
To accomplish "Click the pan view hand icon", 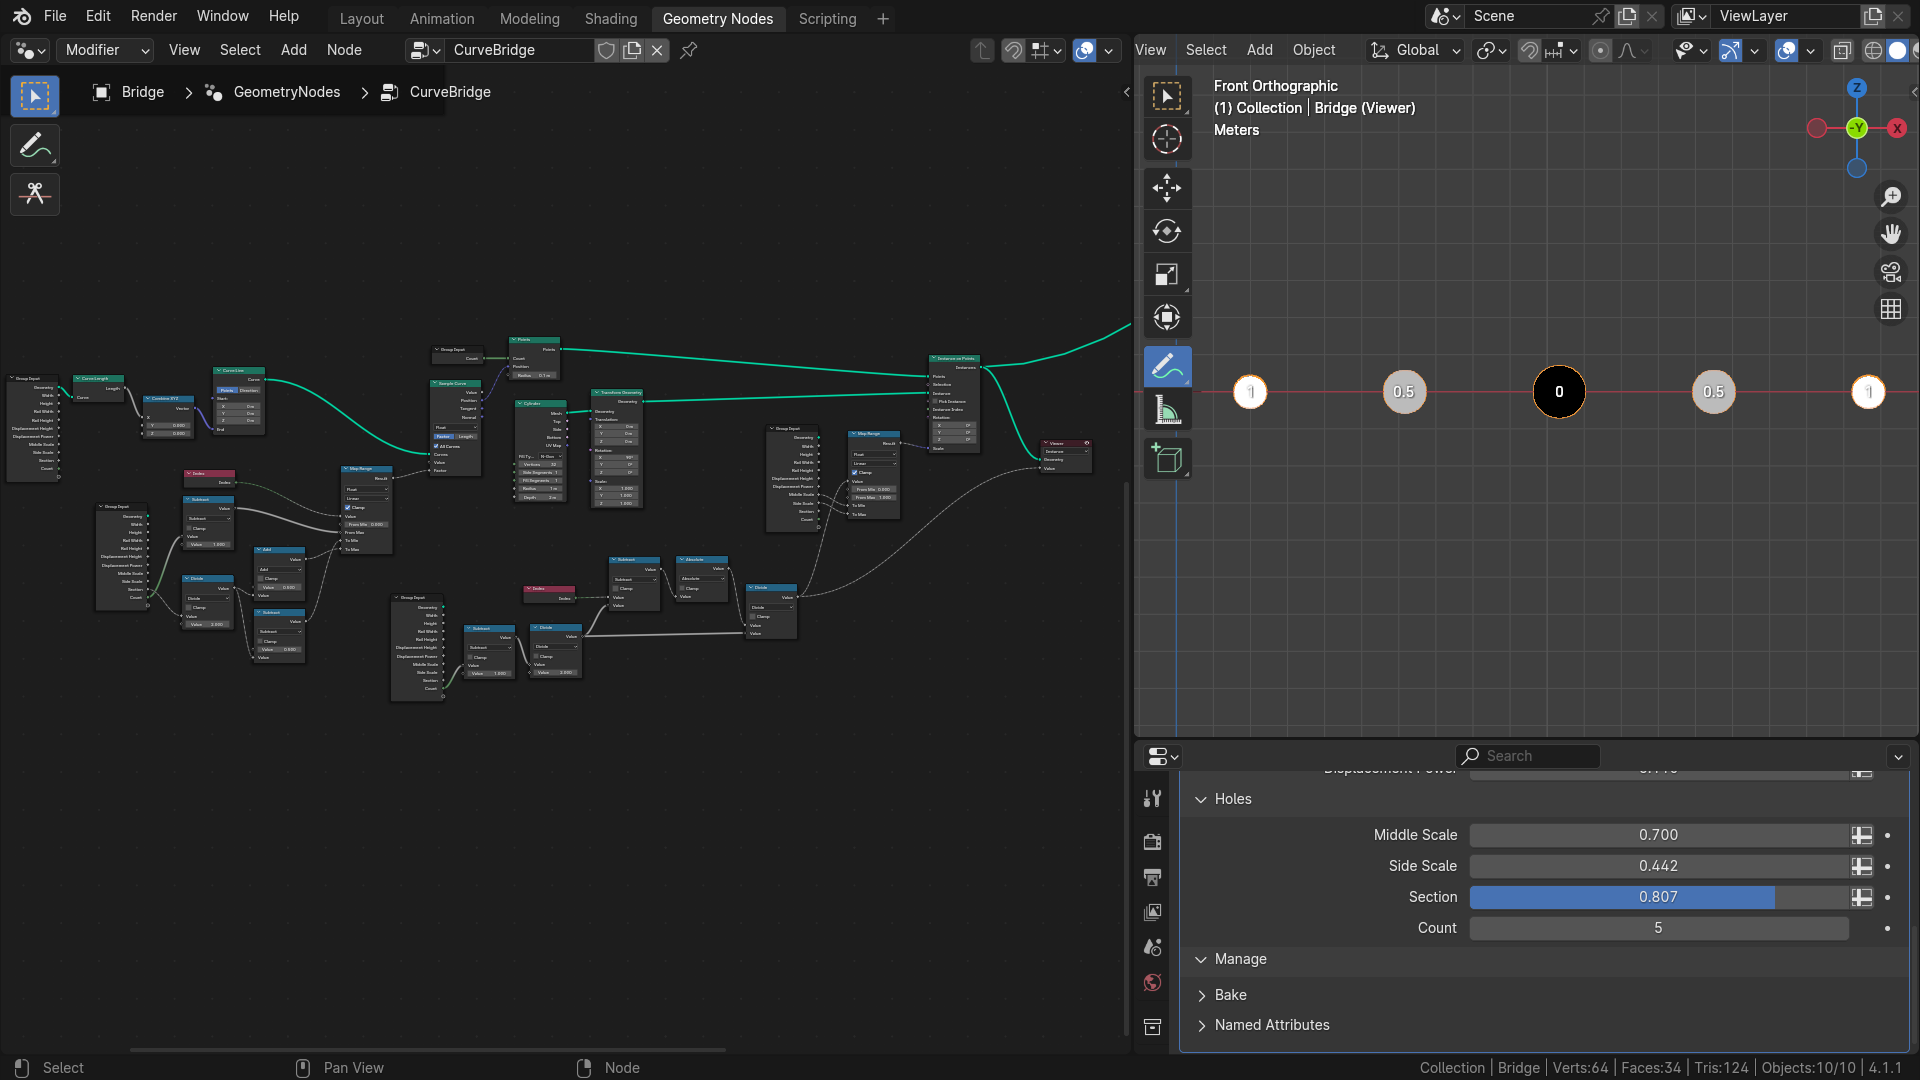I will tap(1891, 234).
